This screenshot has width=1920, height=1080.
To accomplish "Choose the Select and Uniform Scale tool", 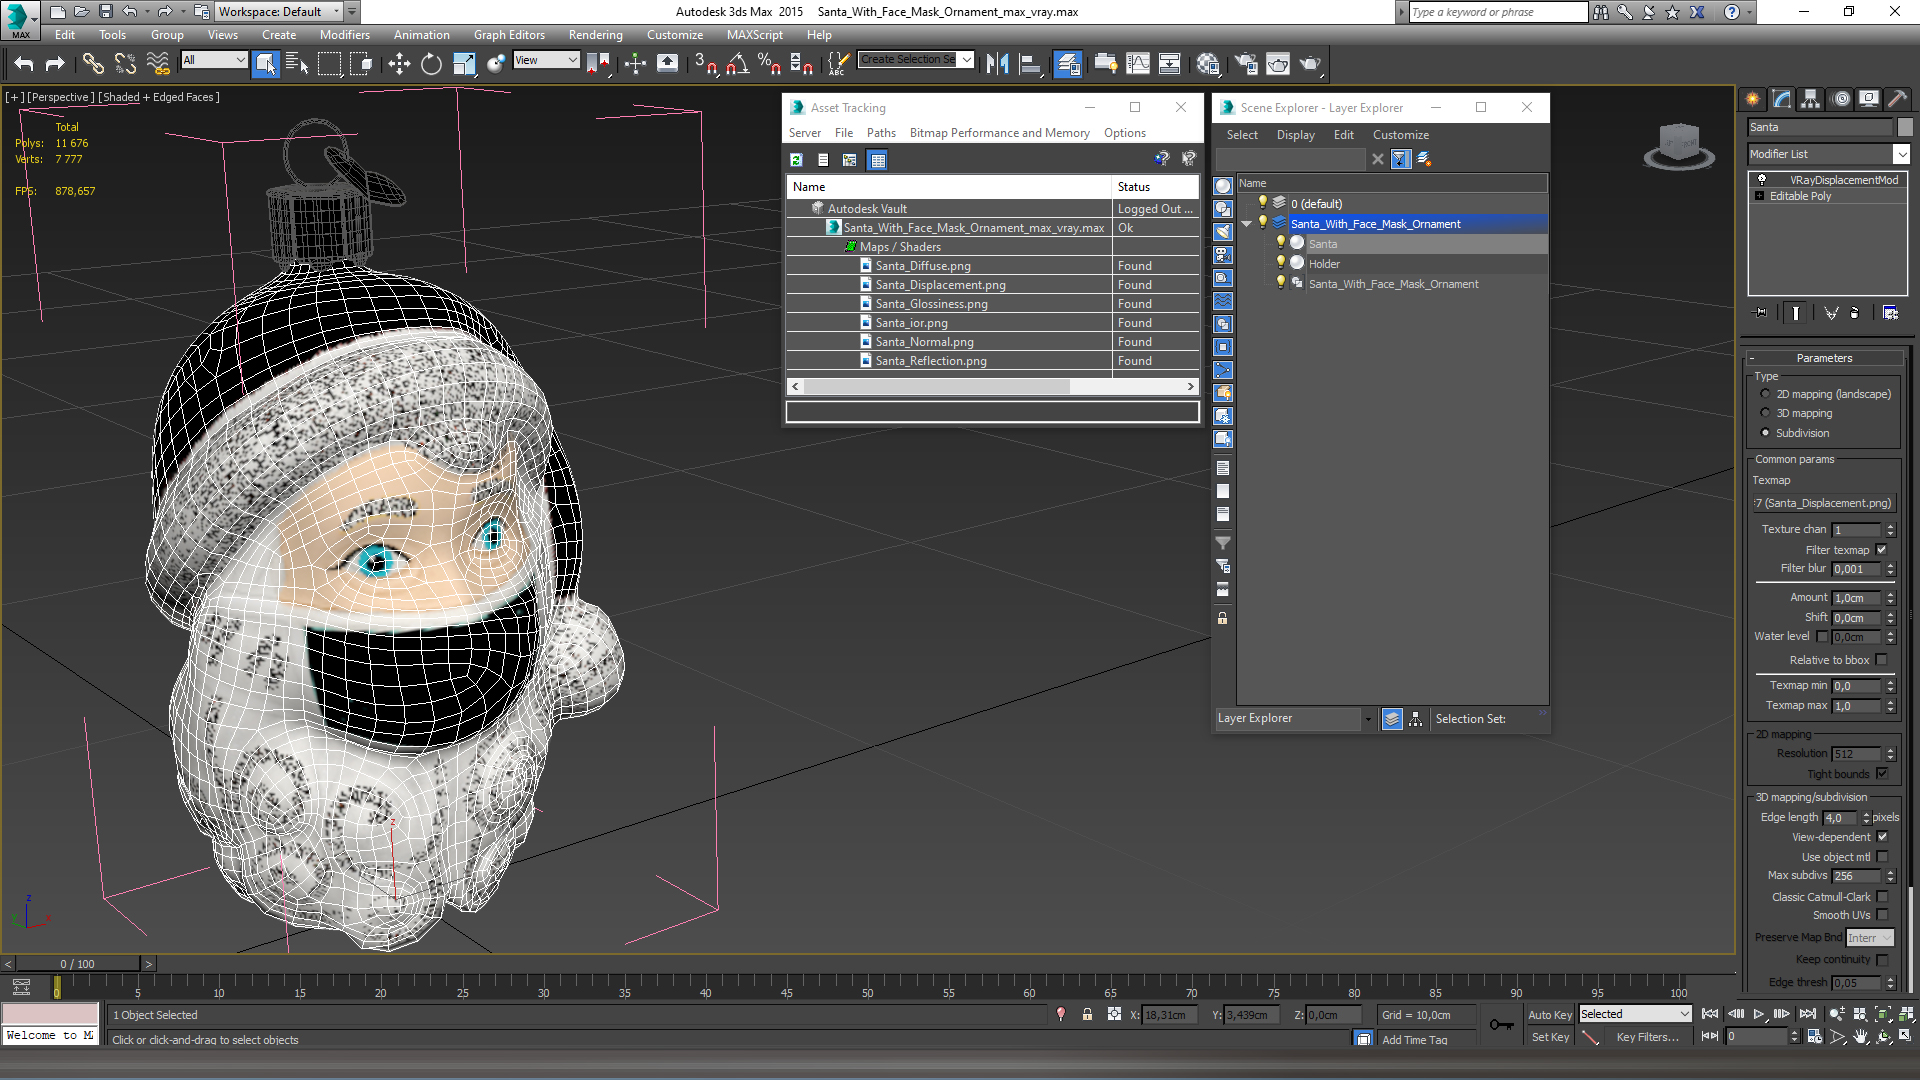I will (464, 64).
